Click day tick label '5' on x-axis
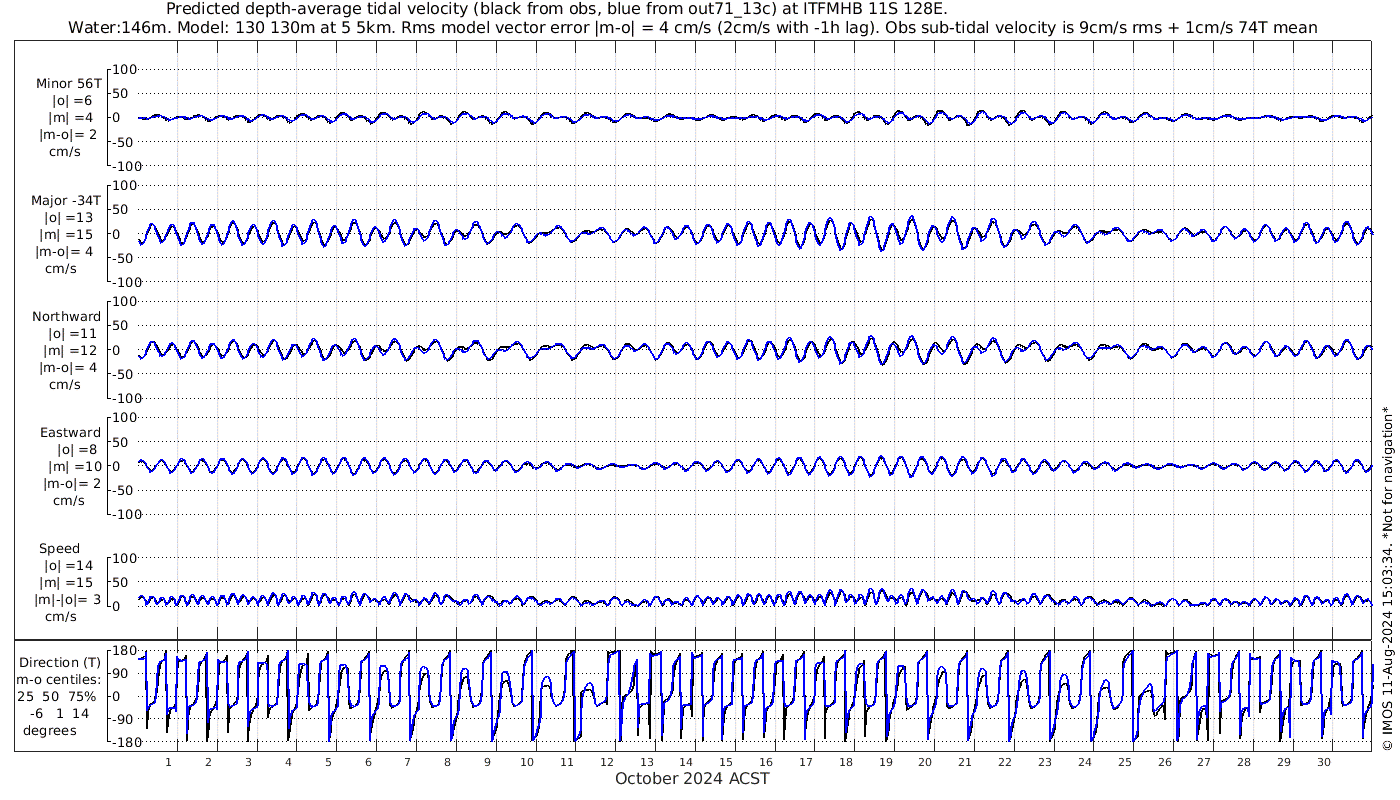This screenshot has height=800, width=1400. coord(328,762)
